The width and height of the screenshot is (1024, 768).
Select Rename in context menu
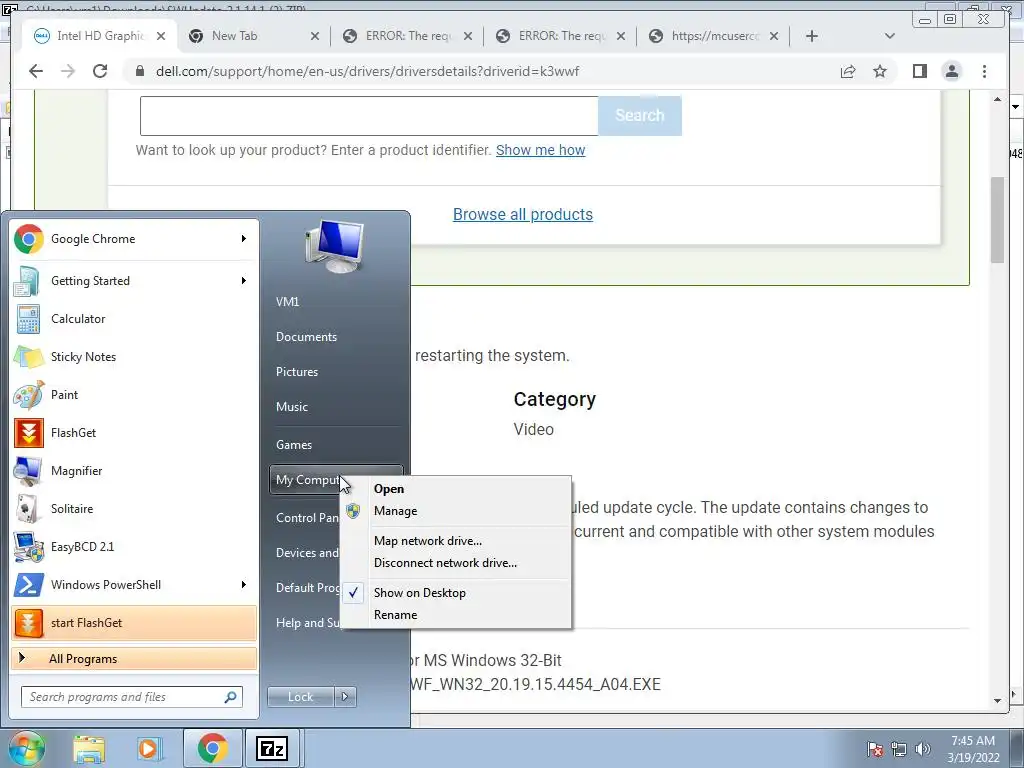(x=456, y=615)
